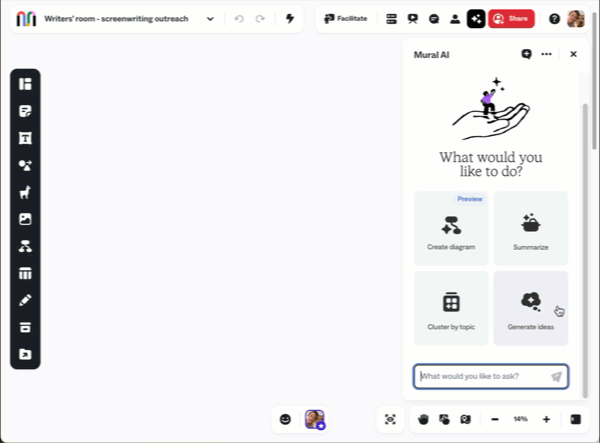The image size is (600, 443).
Task: Zoom out with the minus button
Action: (495, 419)
